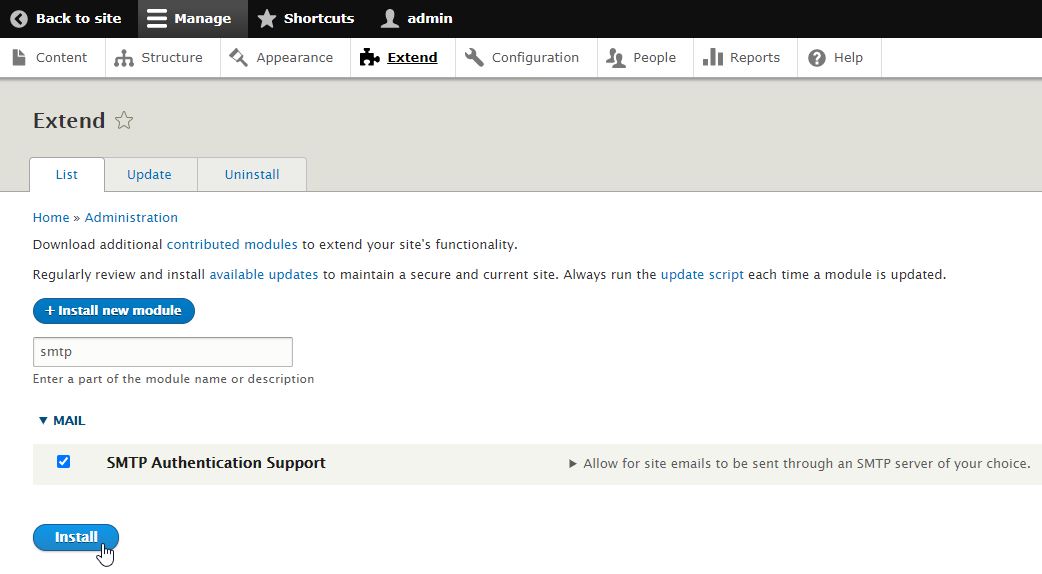Collapse the MAIL module group
The image size is (1042, 574).
62,421
